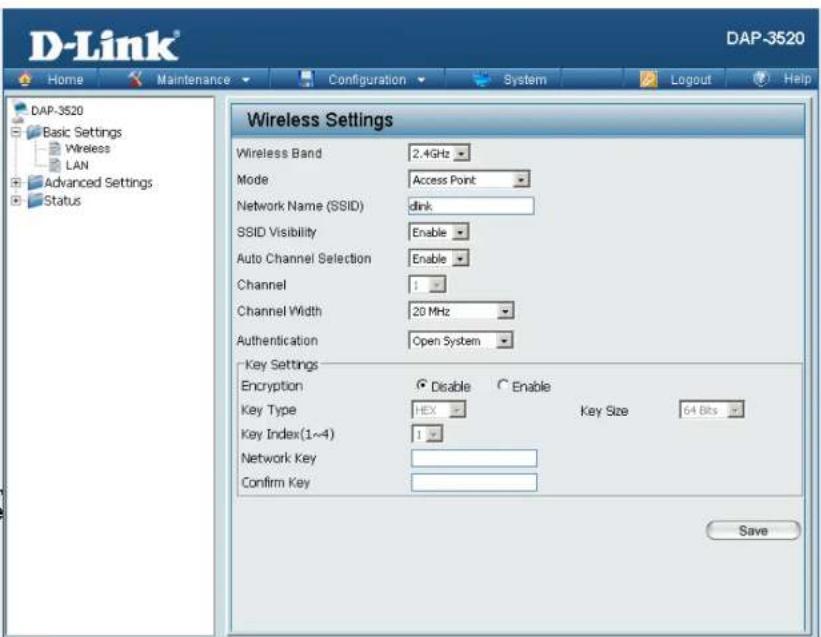Click the DAP-3520 model text in header

(765, 38)
